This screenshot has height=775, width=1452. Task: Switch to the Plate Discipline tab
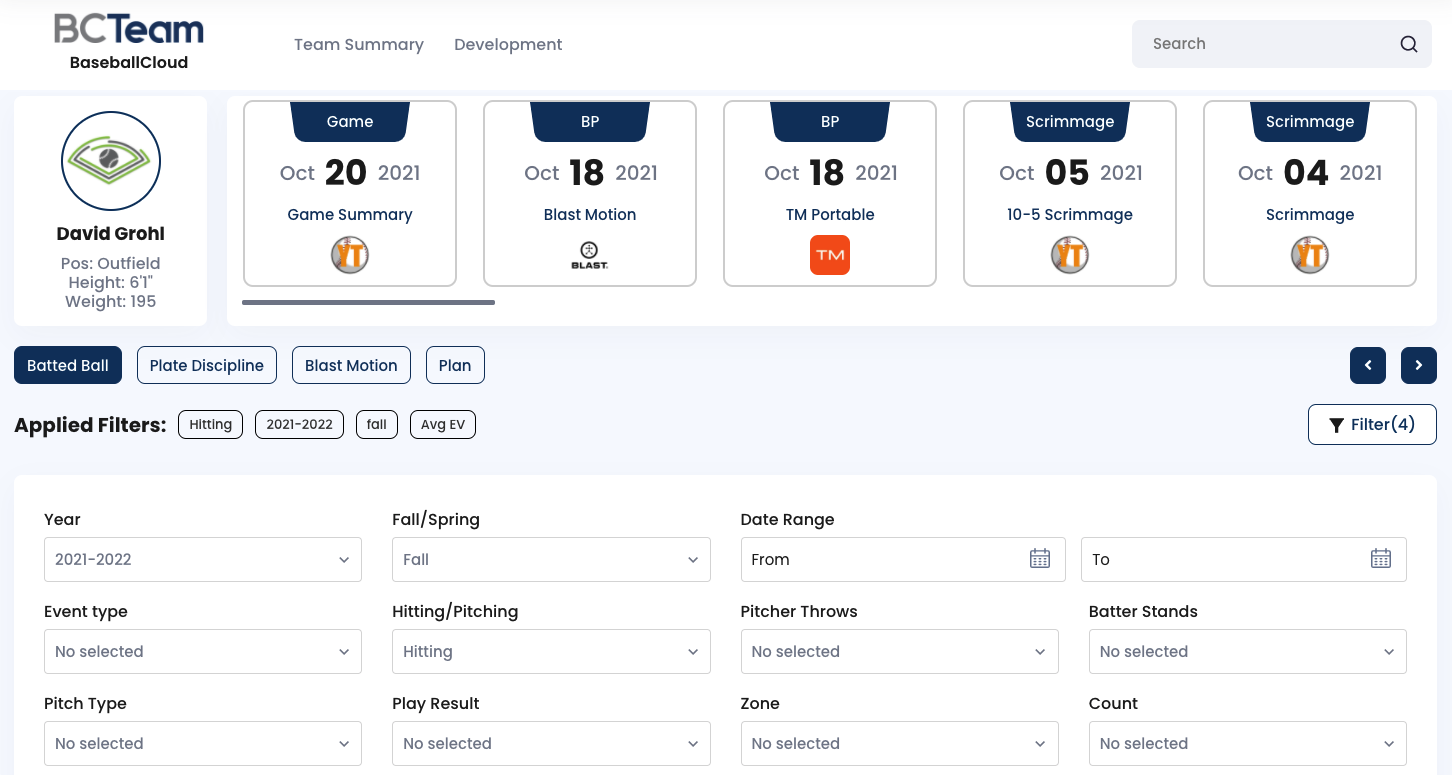(x=207, y=366)
